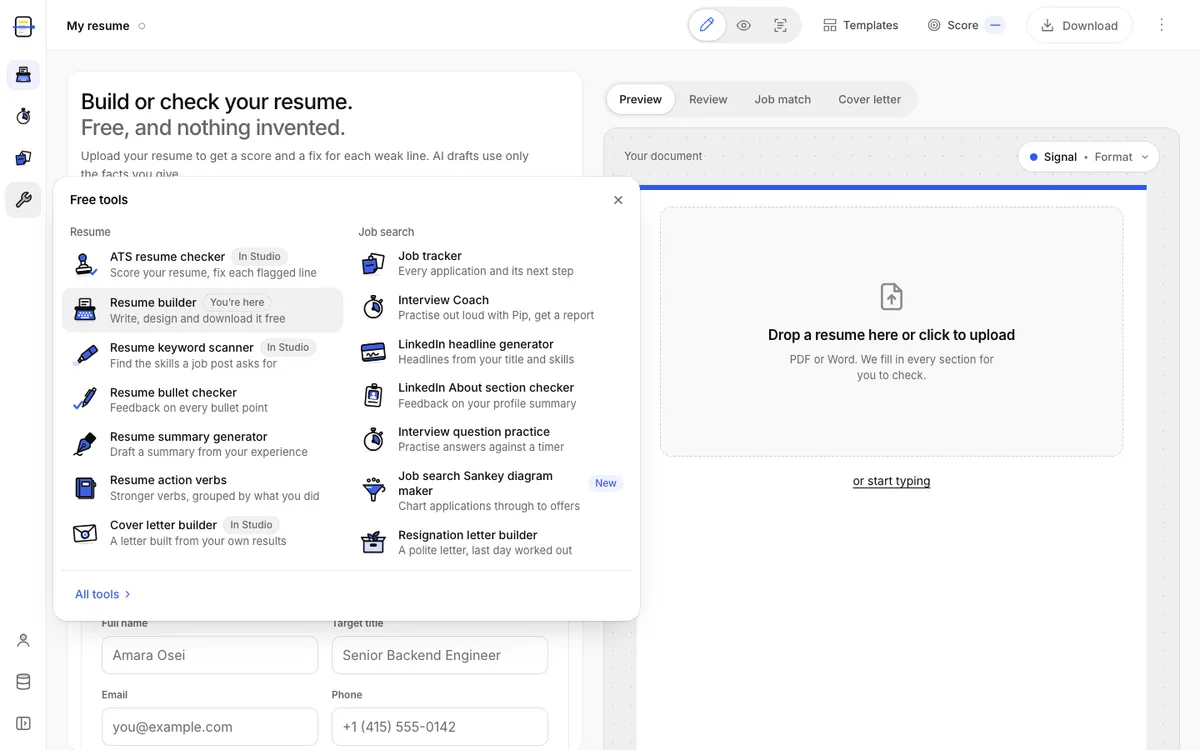The width and height of the screenshot is (1200, 750).
Task: Open the ATS resume checker tool
Action: coord(202,264)
